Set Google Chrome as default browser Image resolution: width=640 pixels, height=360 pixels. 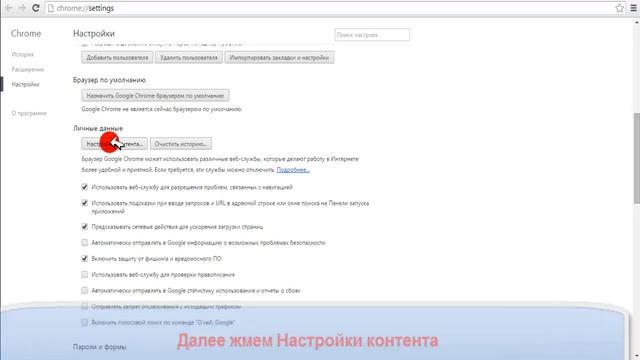(x=155, y=96)
